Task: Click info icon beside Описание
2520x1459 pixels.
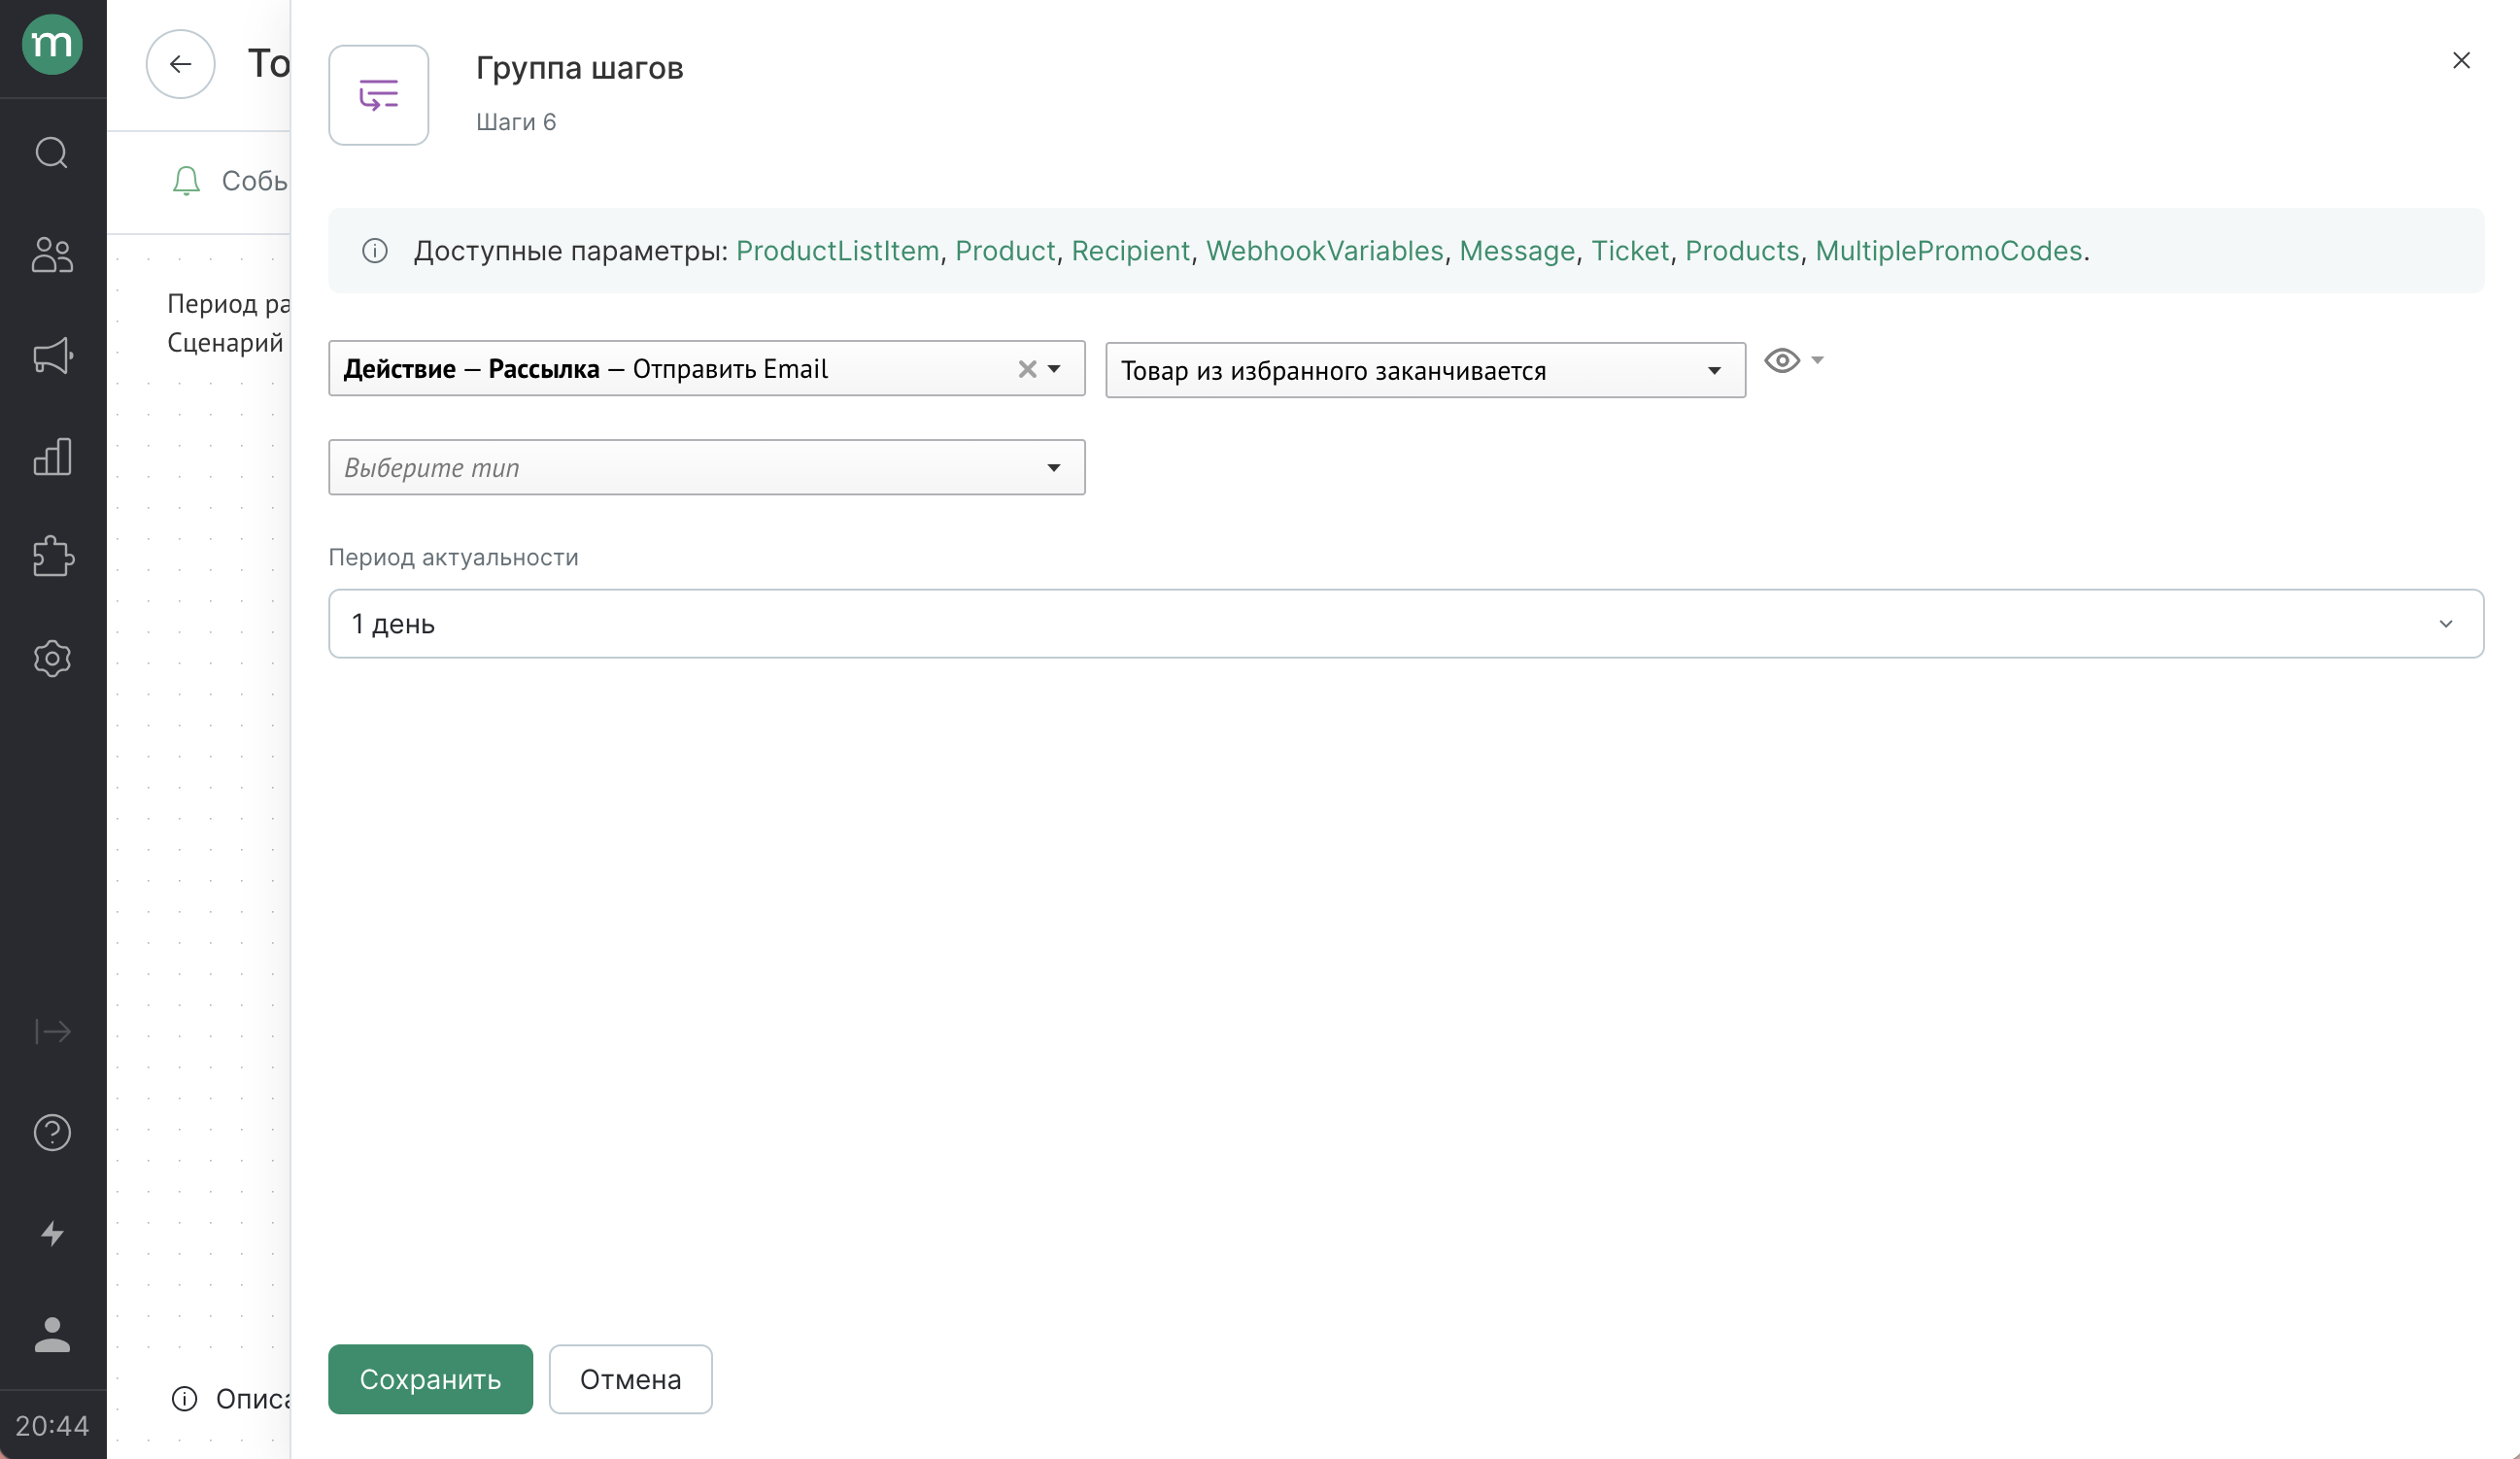Action: click(x=184, y=1398)
